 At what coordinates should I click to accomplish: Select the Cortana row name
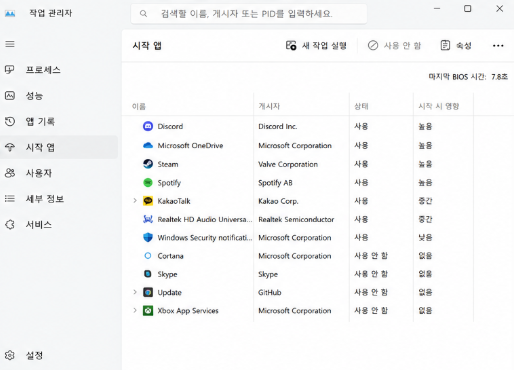pyautogui.click(x=170, y=256)
